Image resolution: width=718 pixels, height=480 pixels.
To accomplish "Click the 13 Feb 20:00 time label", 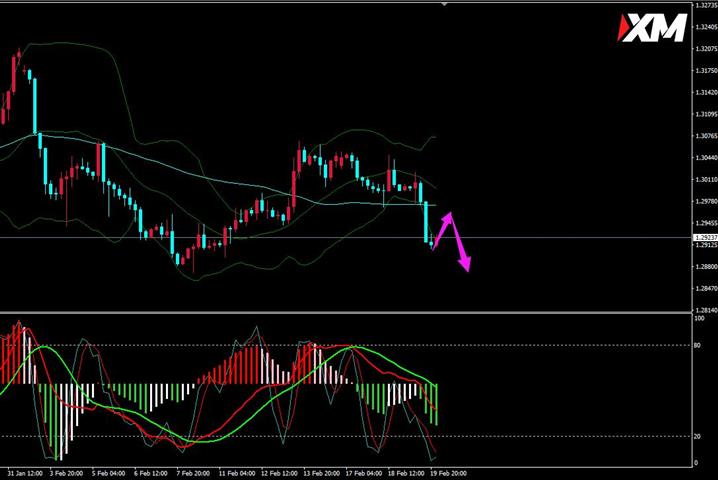I will pos(322,473).
